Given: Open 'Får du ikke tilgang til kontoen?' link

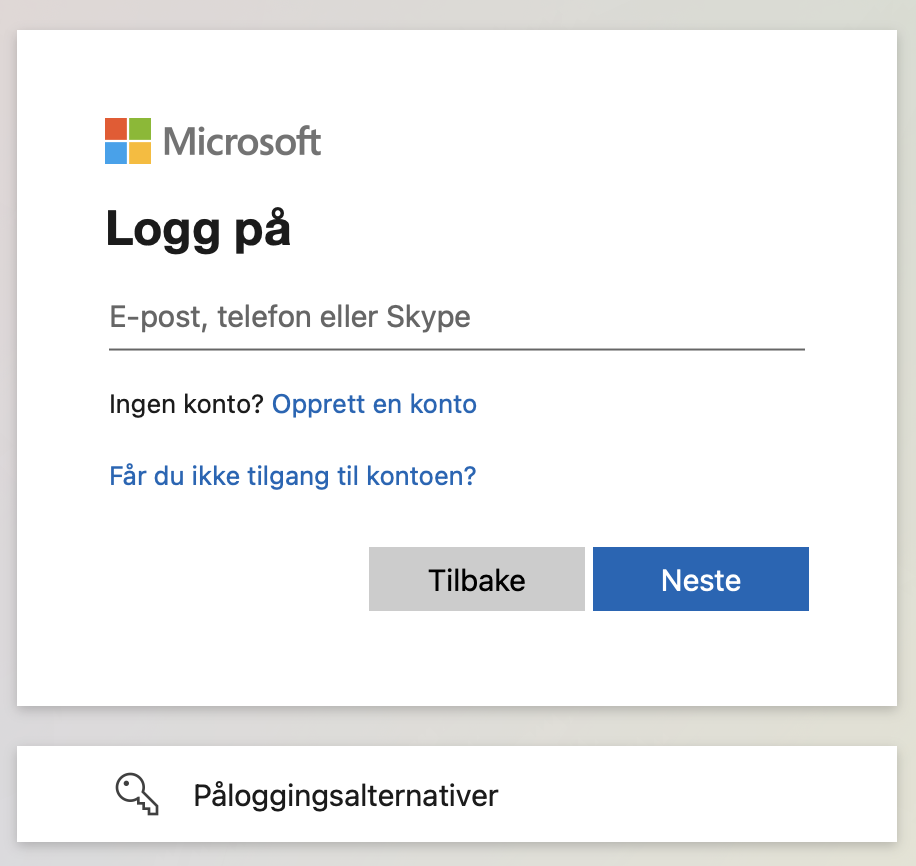Looking at the screenshot, I should (293, 476).
